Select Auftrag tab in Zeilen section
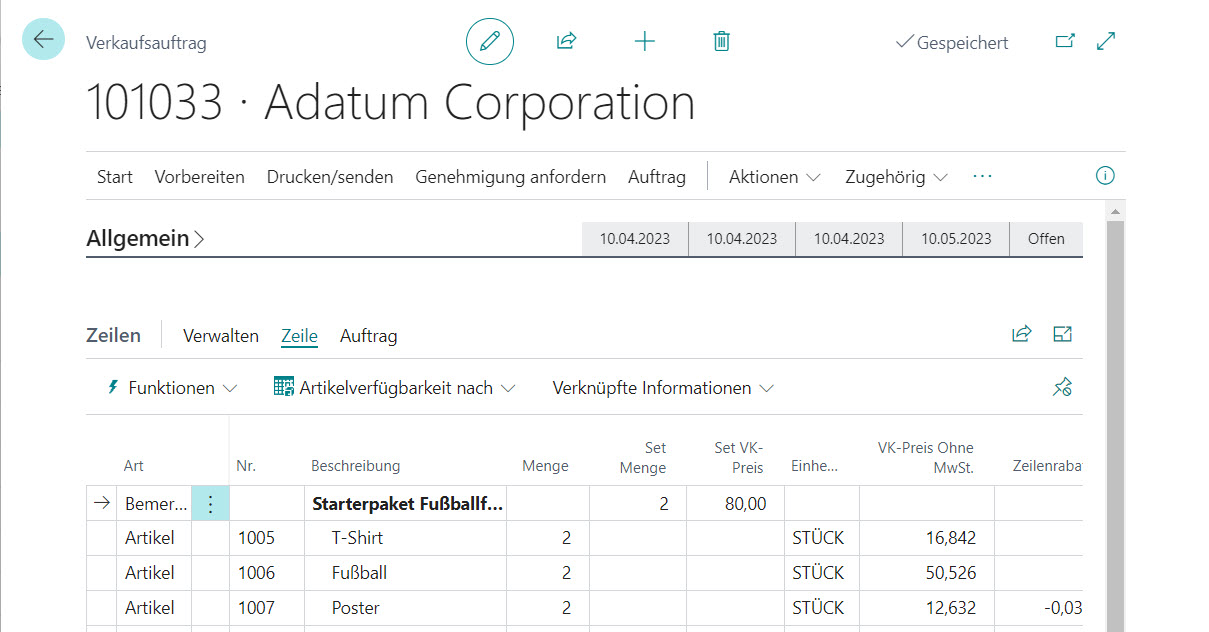 [369, 336]
